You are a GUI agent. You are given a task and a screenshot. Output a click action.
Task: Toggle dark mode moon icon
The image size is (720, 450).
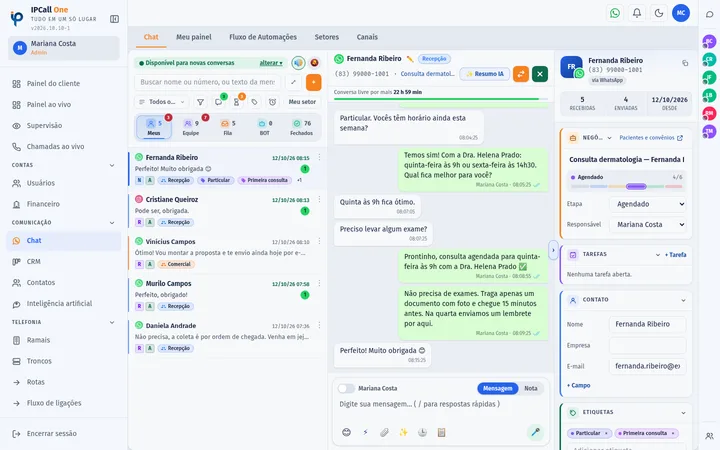(x=659, y=13)
